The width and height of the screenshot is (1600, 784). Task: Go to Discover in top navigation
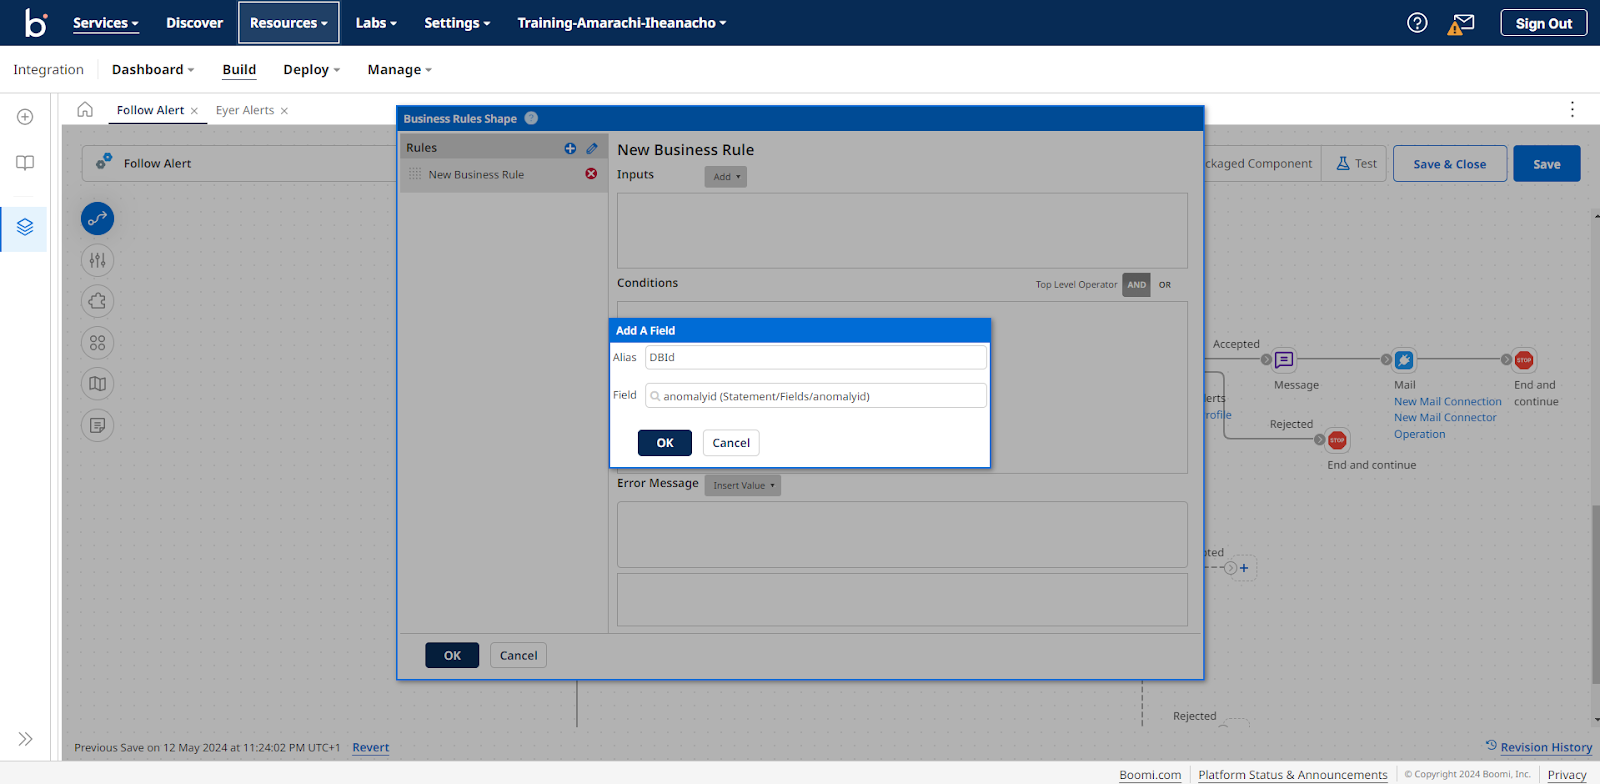[194, 23]
